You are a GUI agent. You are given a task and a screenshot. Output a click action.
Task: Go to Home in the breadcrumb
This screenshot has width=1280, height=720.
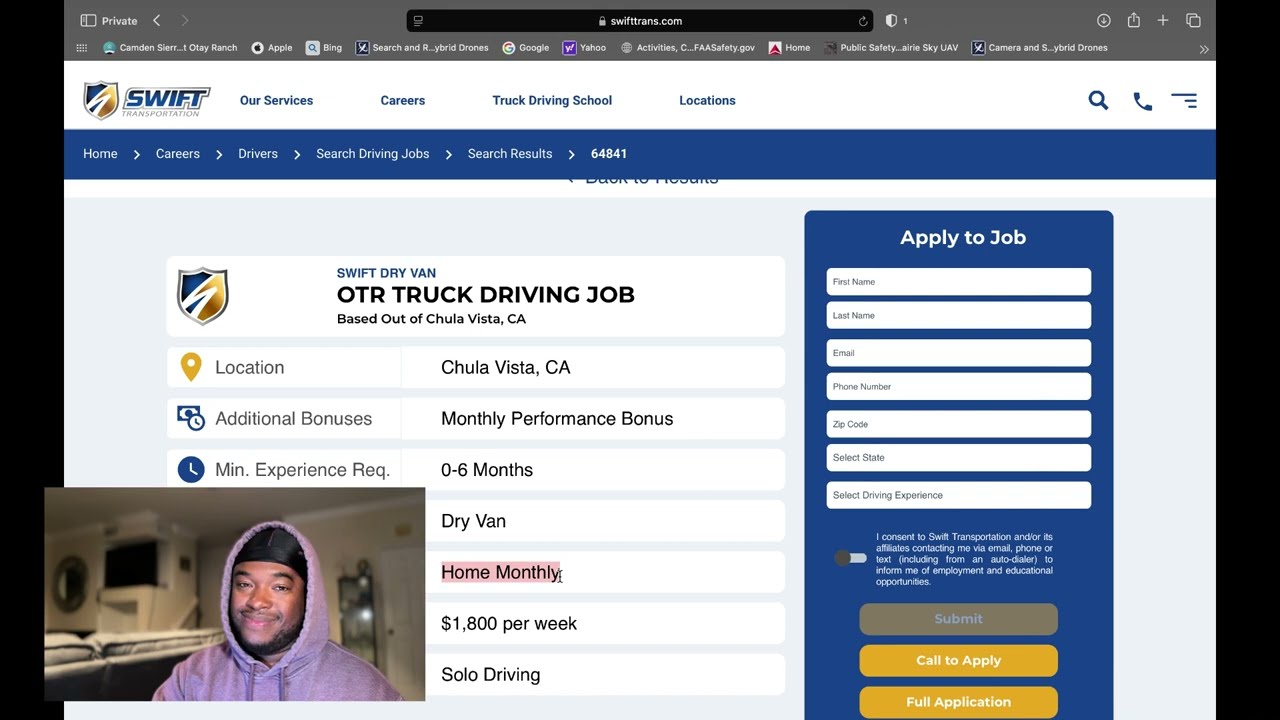[x=100, y=154]
